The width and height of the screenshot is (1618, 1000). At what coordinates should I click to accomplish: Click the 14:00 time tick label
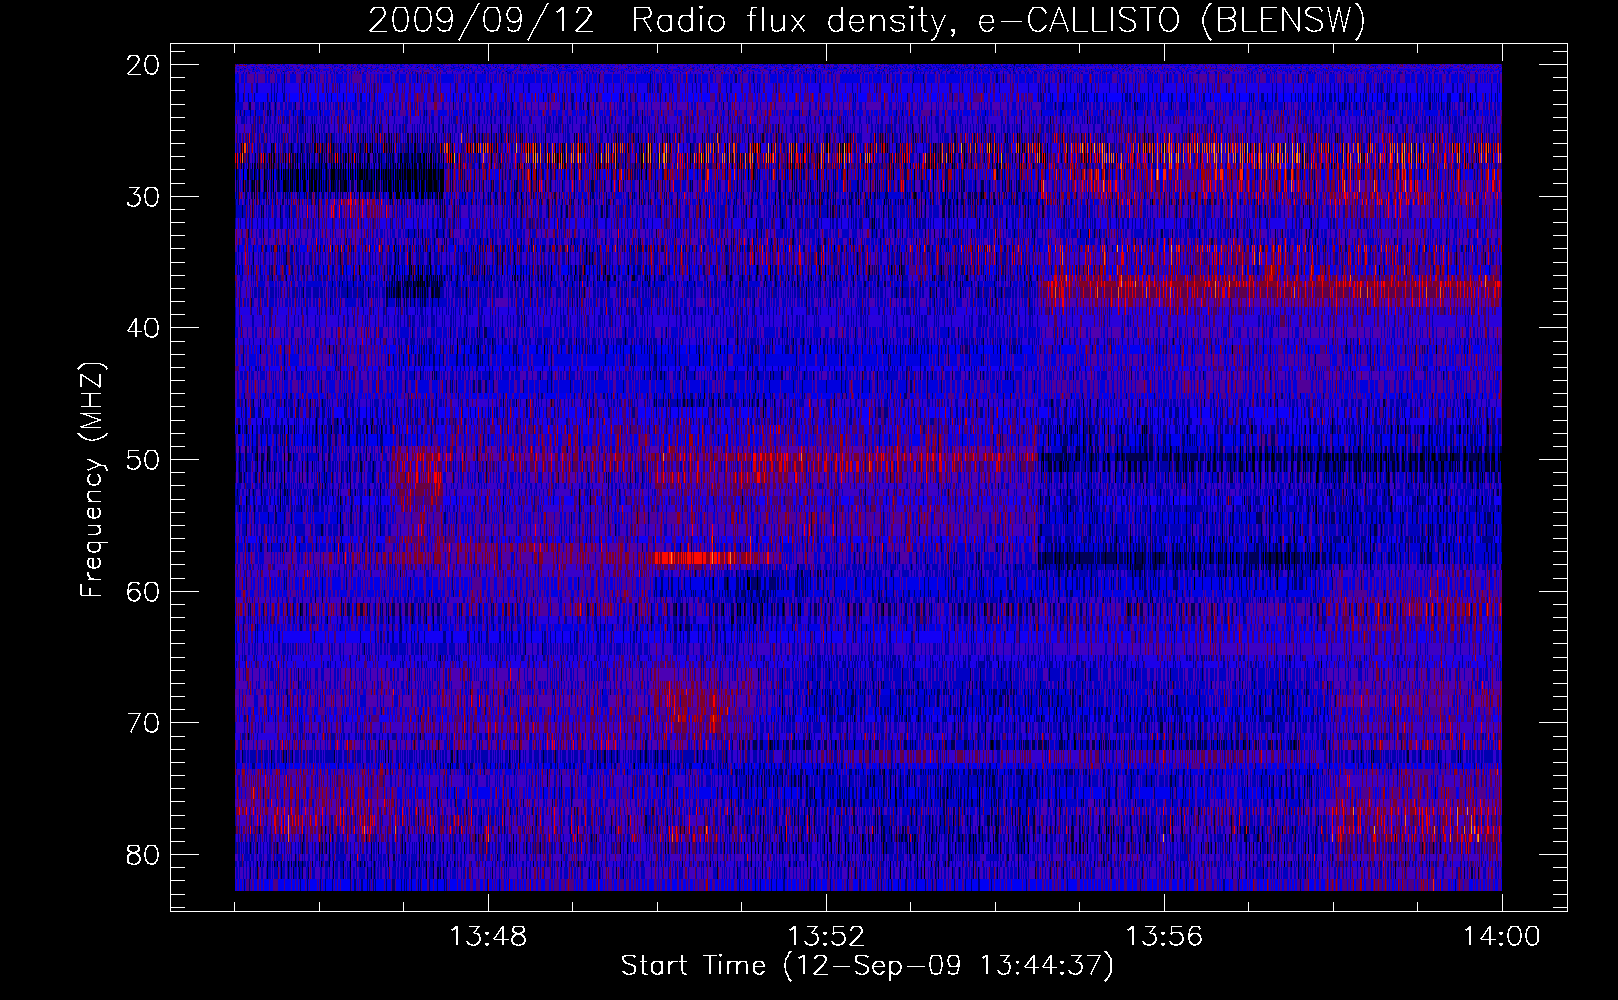pyautogui.click(x=1501, y=937)
